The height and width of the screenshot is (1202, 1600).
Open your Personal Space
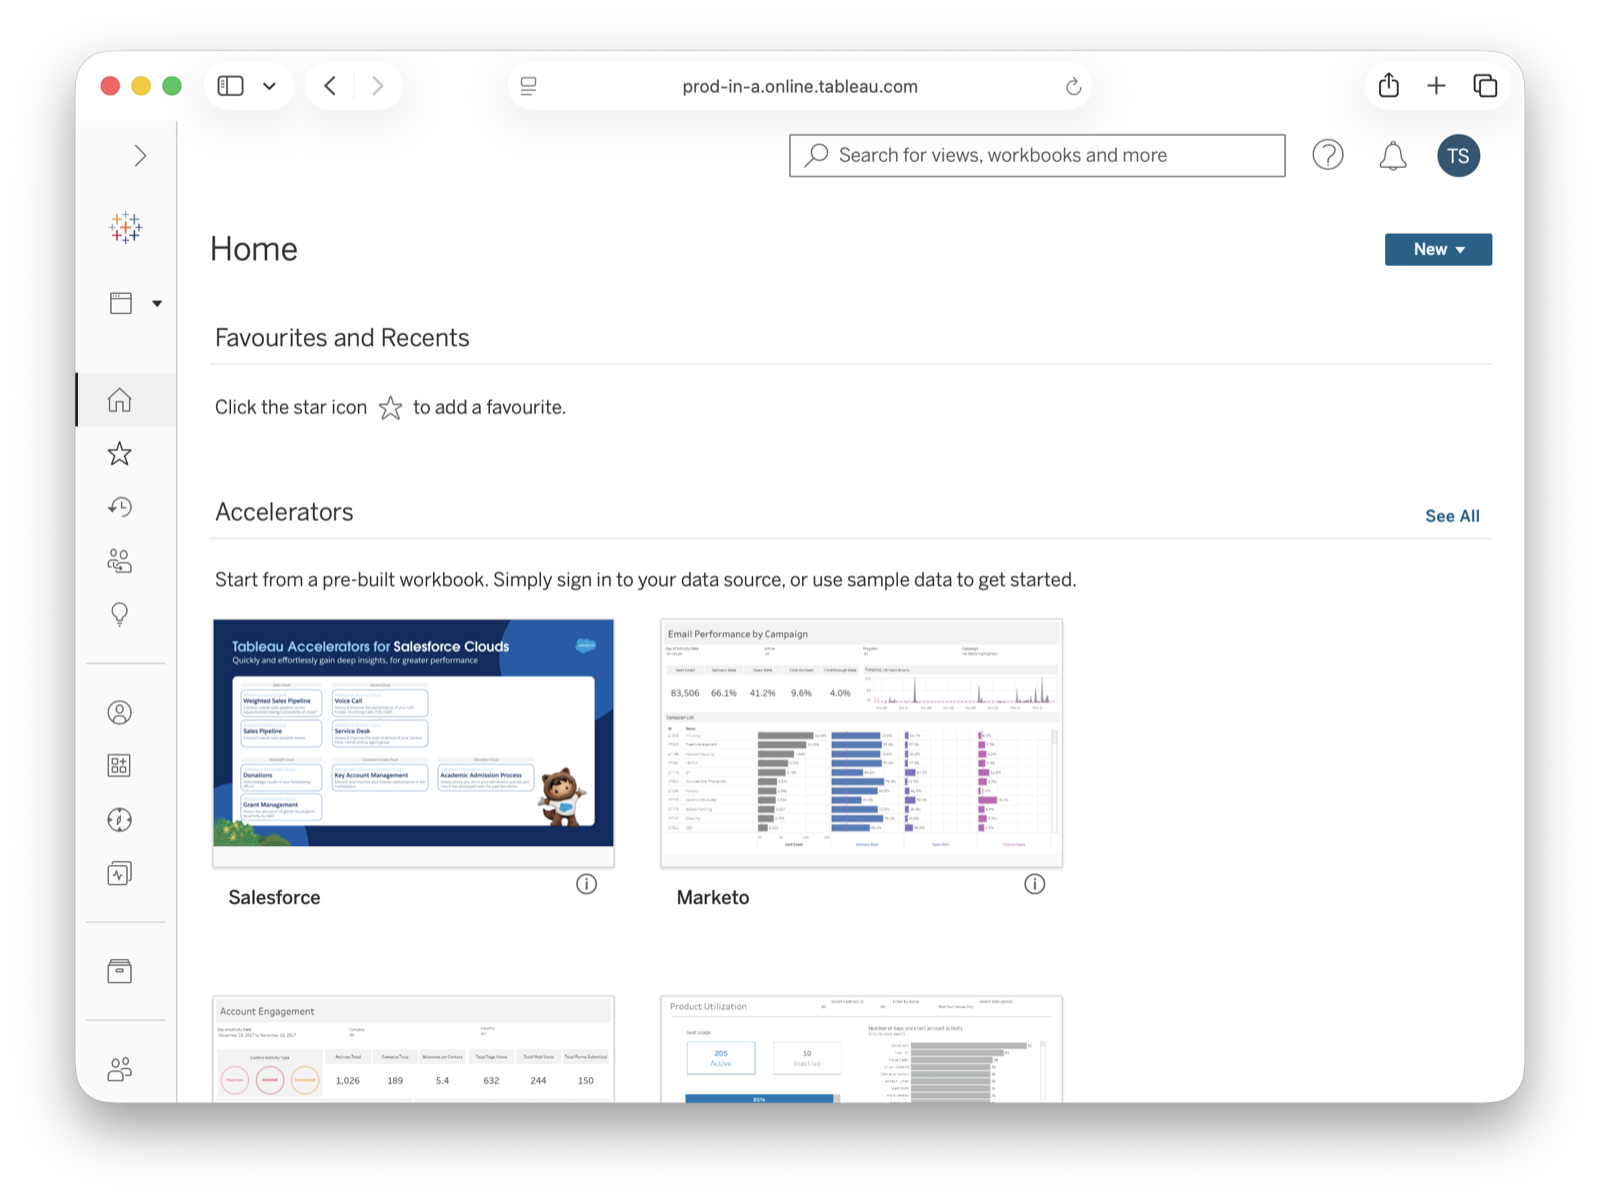119,712
